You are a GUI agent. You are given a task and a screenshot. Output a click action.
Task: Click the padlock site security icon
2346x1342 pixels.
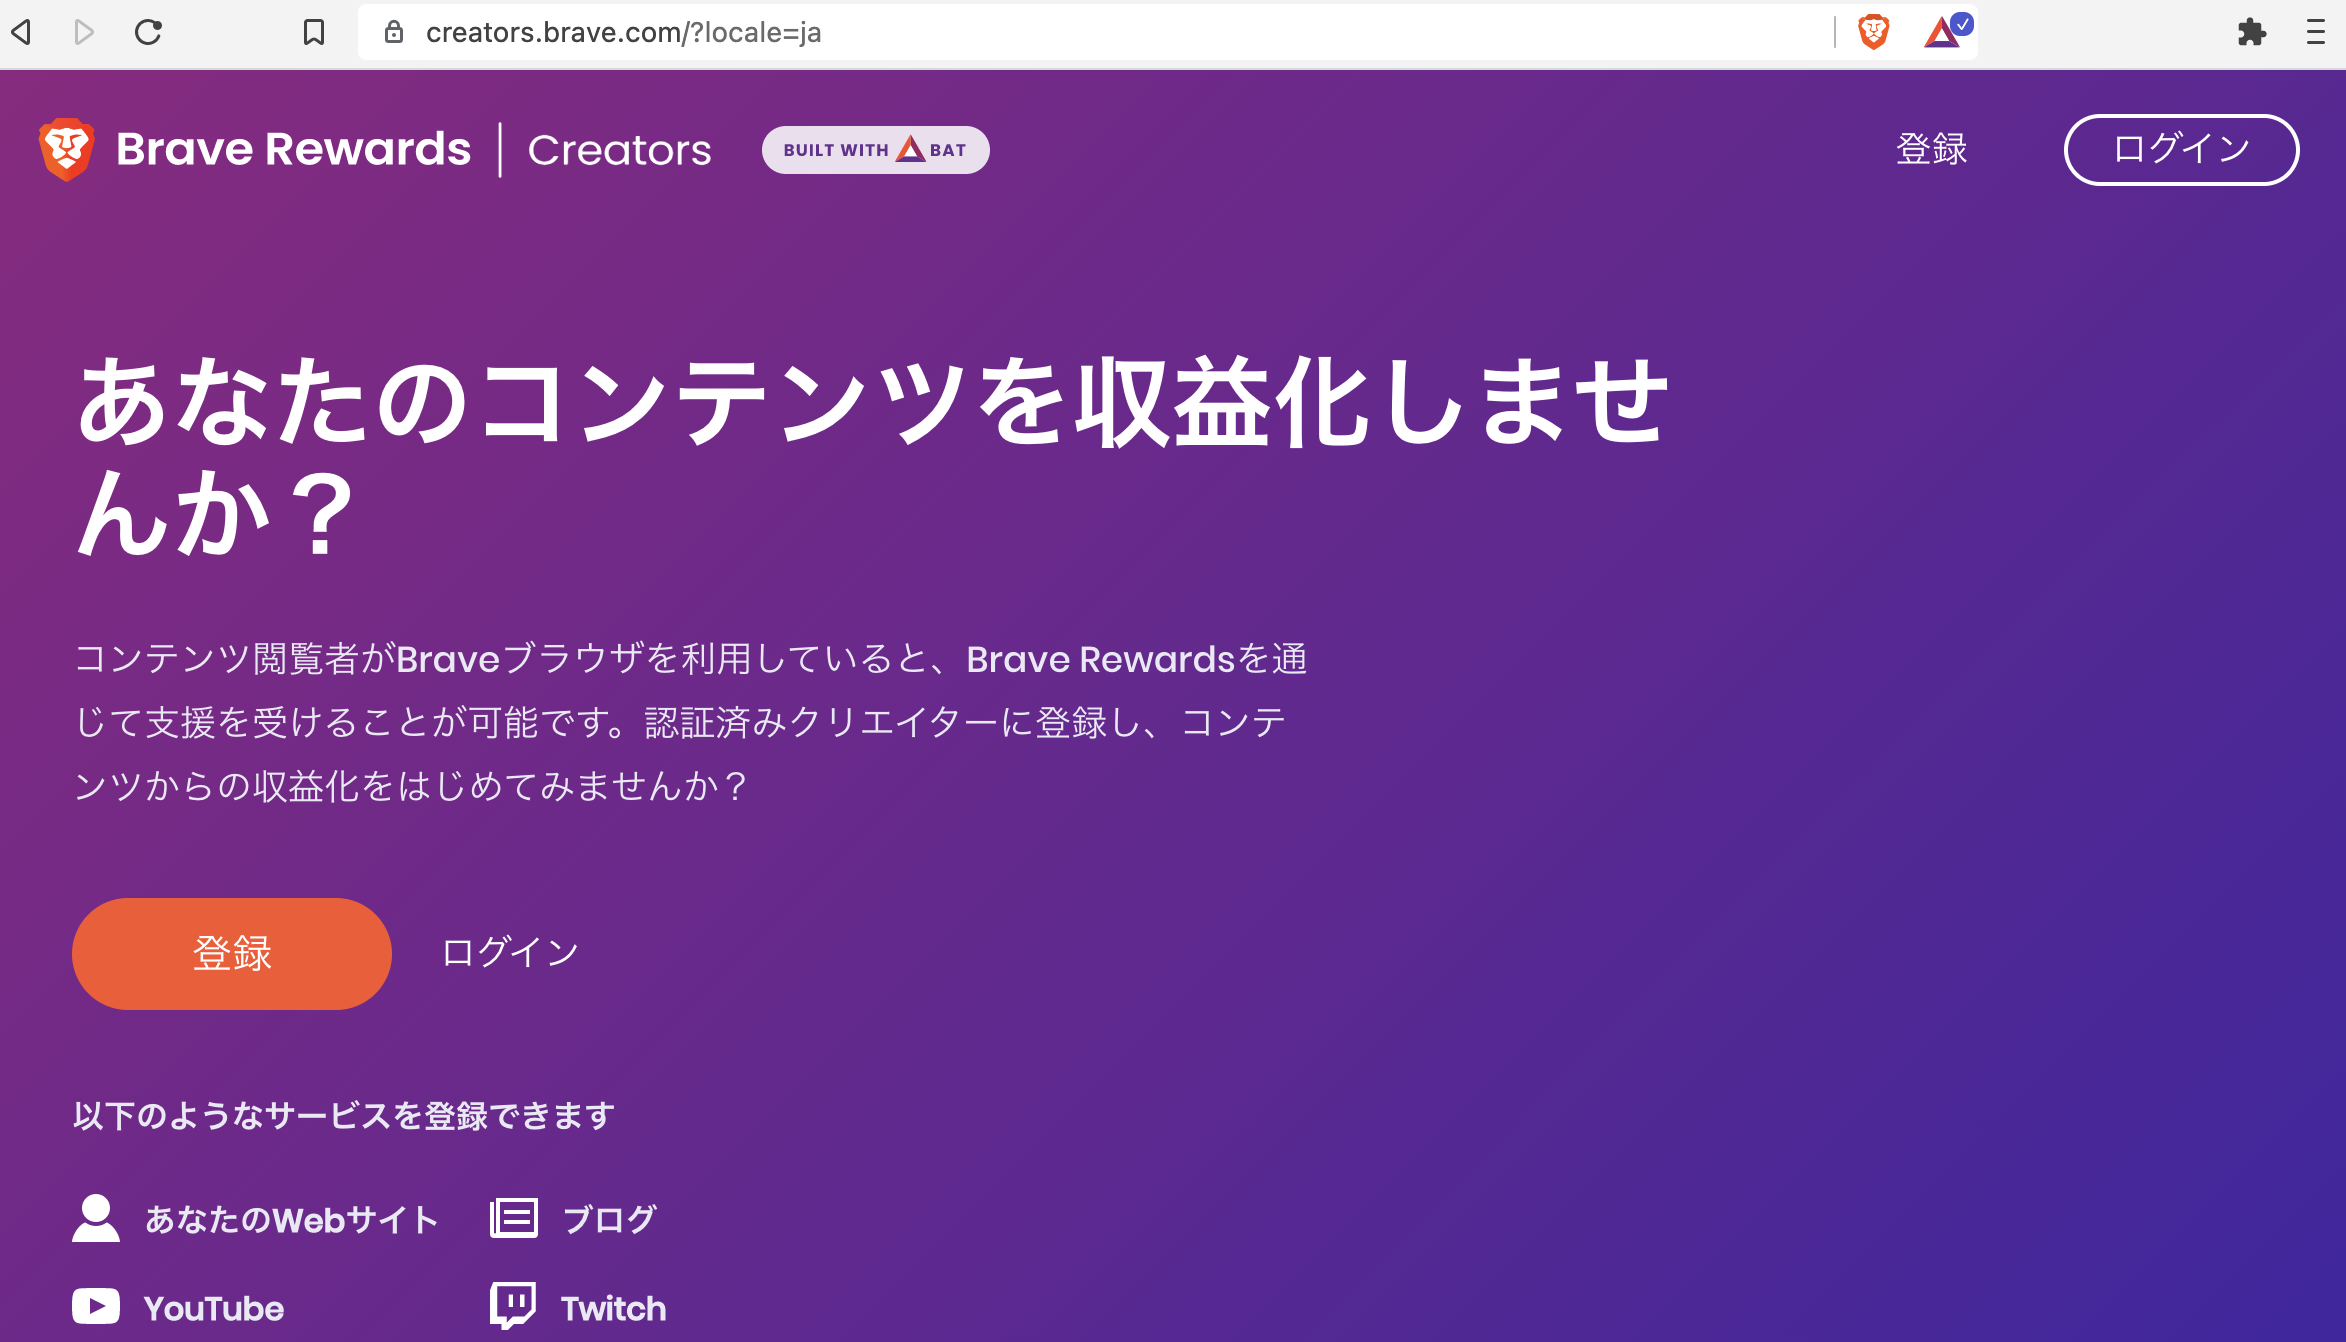[x=394, y=32]
